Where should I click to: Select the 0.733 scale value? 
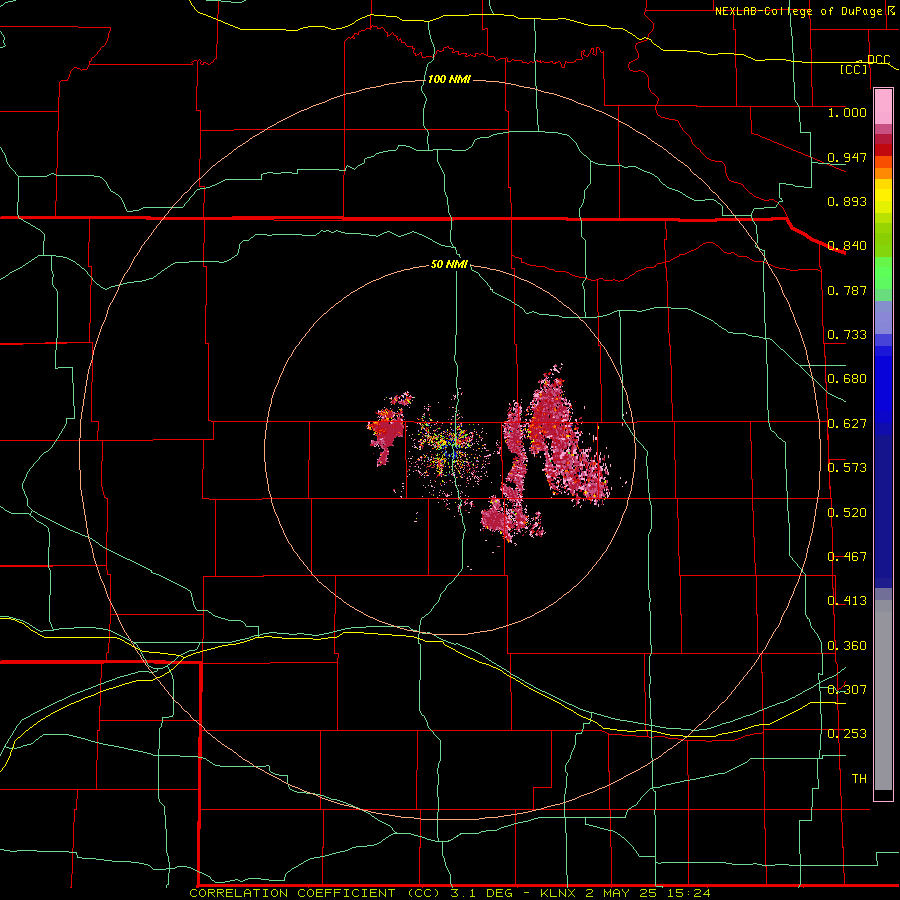[847, 334]
